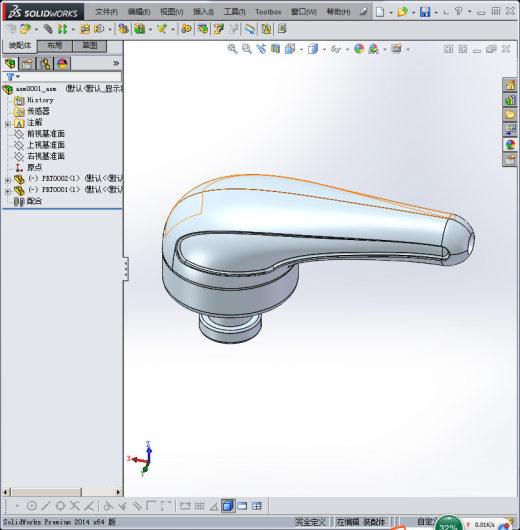
Task: Click the Previous View icon
Action: point(261,49)
